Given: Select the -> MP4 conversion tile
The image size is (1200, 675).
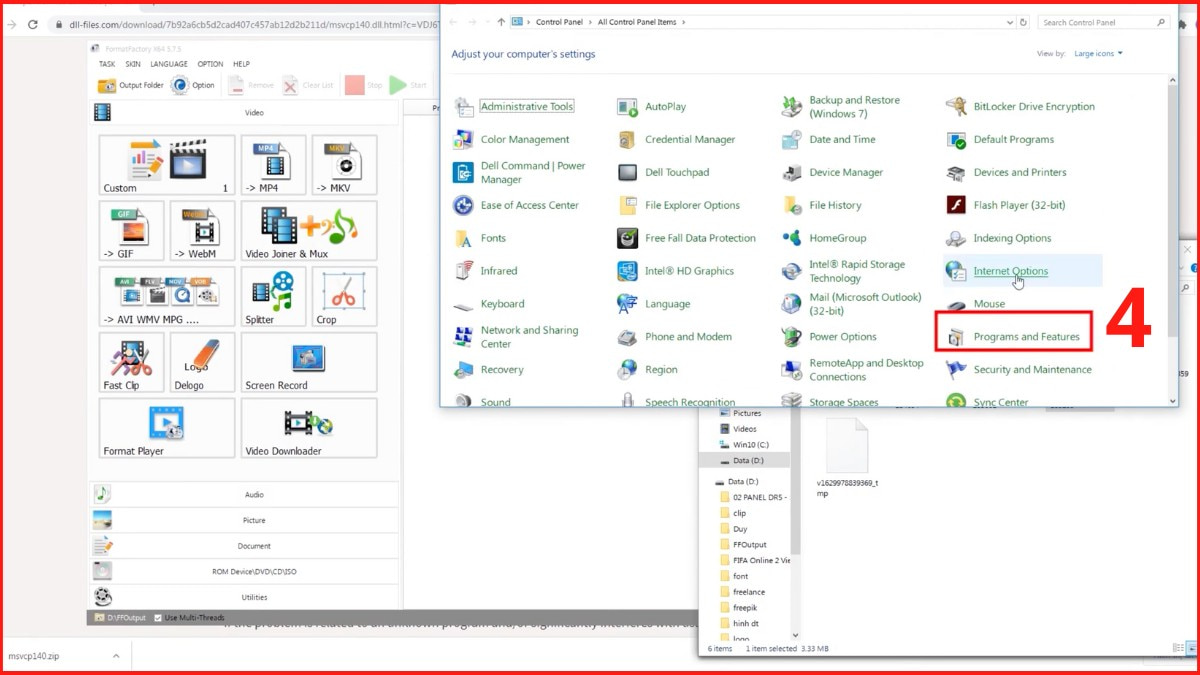Looking at the screenshot, I should (x=272, y=165).
